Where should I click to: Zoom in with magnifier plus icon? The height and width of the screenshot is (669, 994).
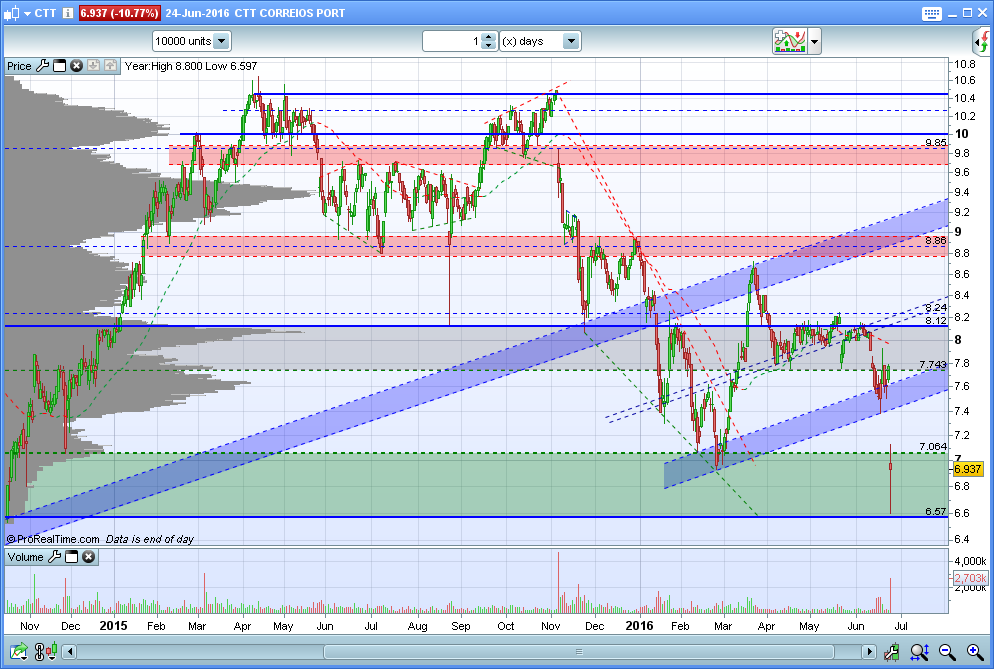(975, 651)
